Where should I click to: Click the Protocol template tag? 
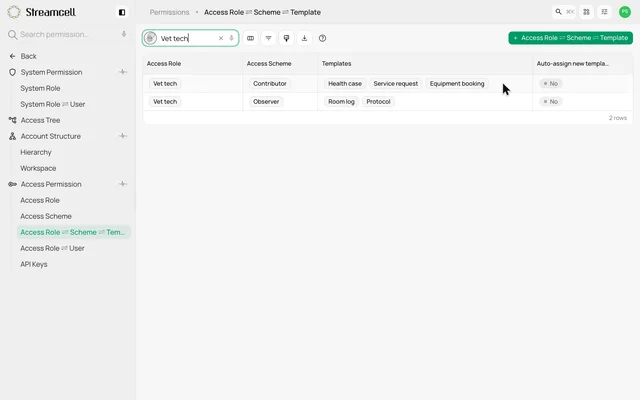(x=378, y=101)
